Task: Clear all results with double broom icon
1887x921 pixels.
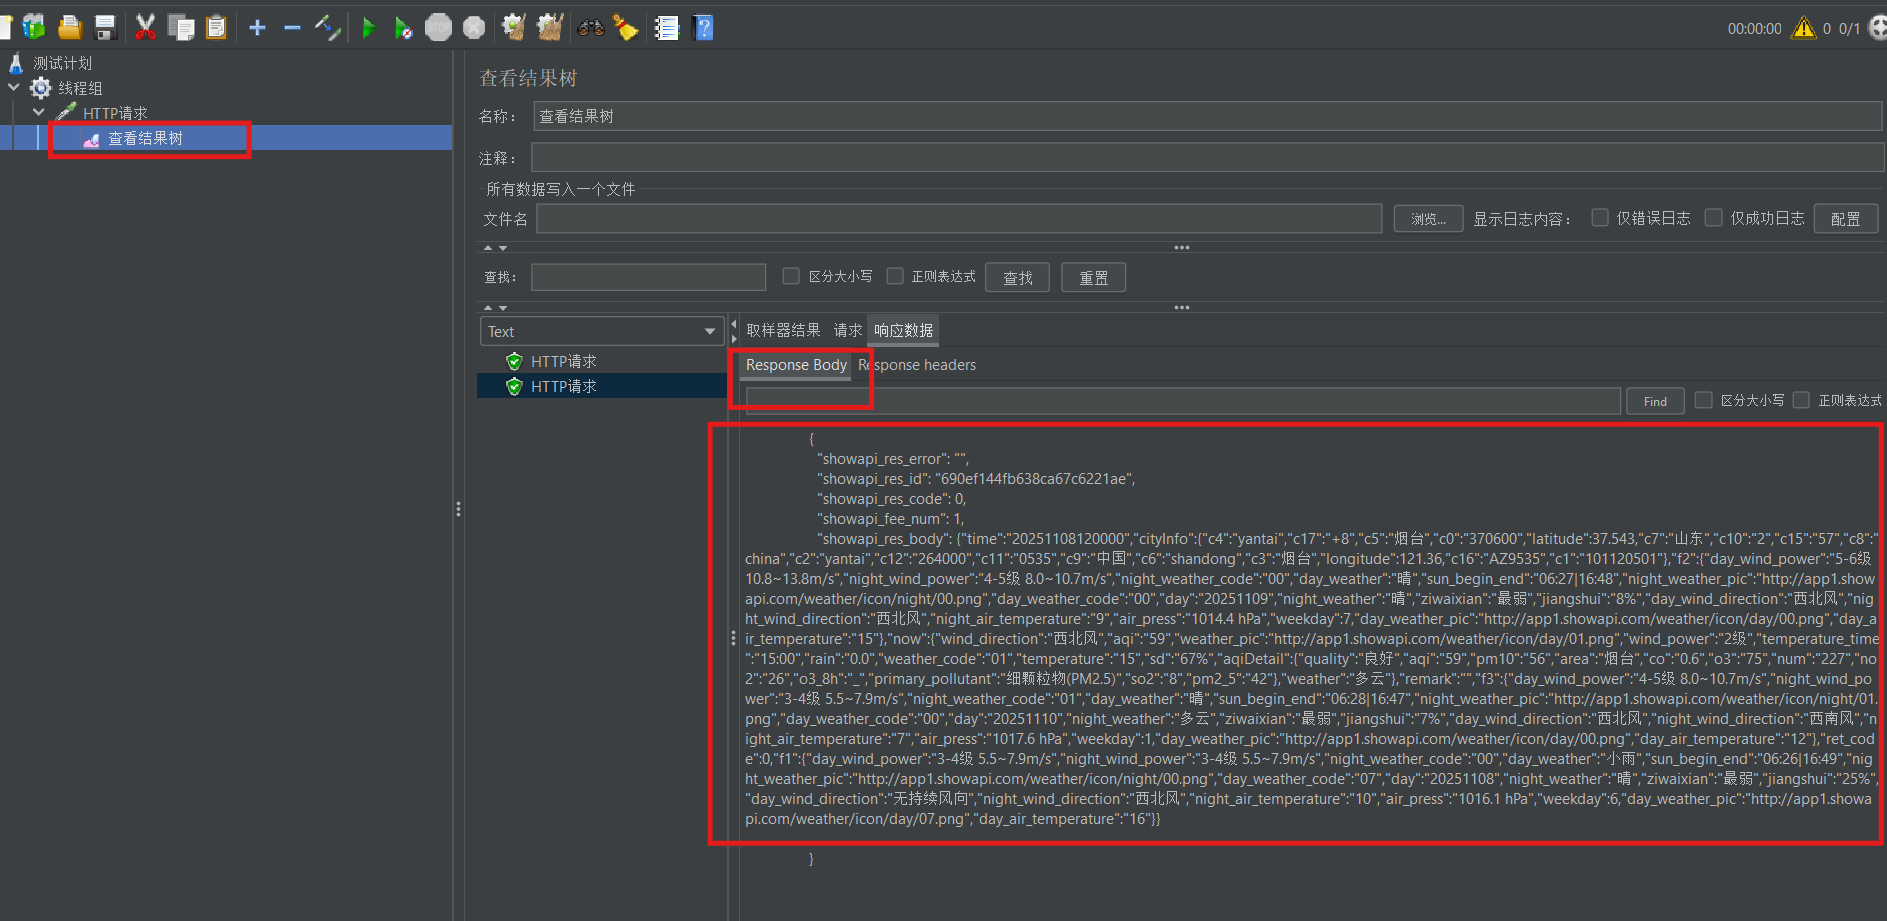Action: tap(550, 27)
